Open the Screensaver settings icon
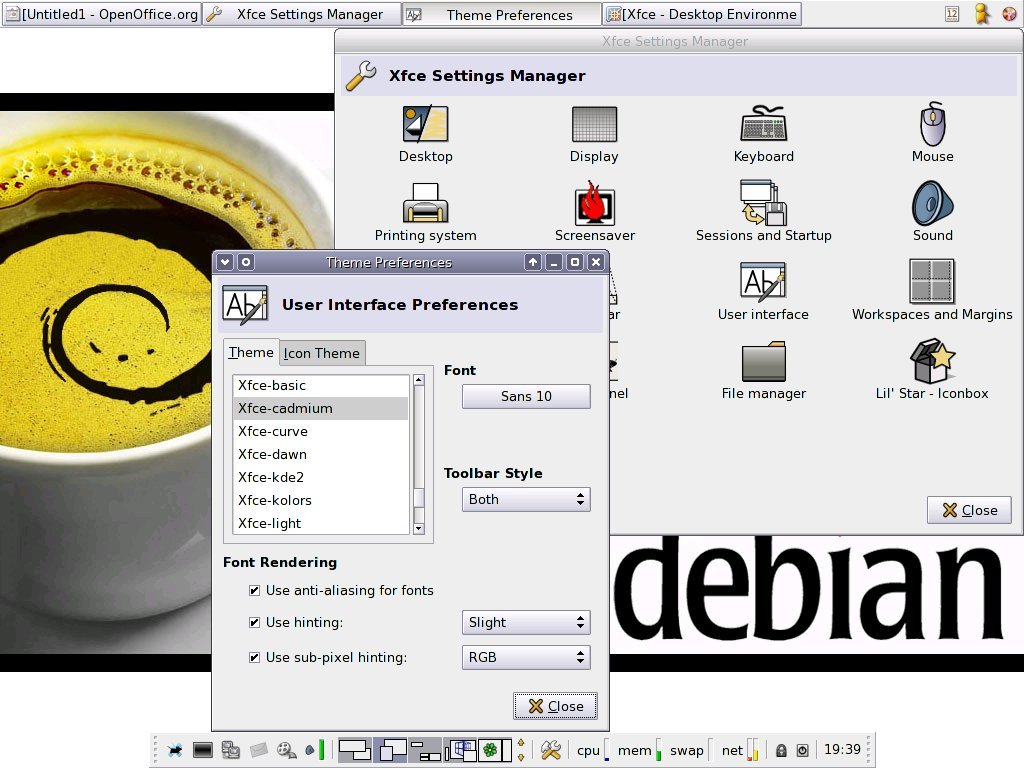1024x768 pixels. (x=594, y=212)
